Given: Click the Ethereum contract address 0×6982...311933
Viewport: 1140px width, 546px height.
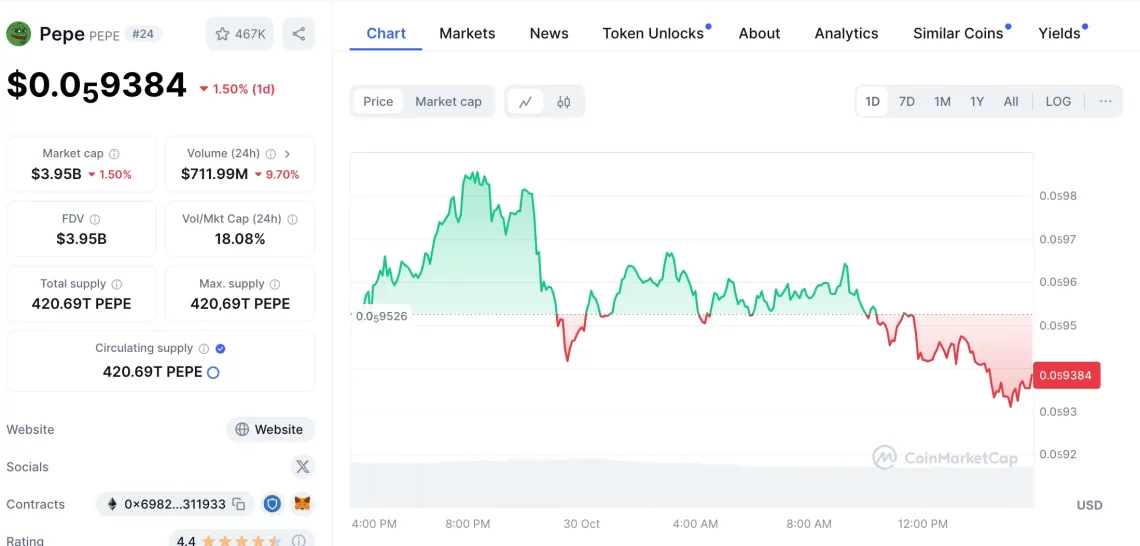Looking at the screenshot, I should 174,504.
